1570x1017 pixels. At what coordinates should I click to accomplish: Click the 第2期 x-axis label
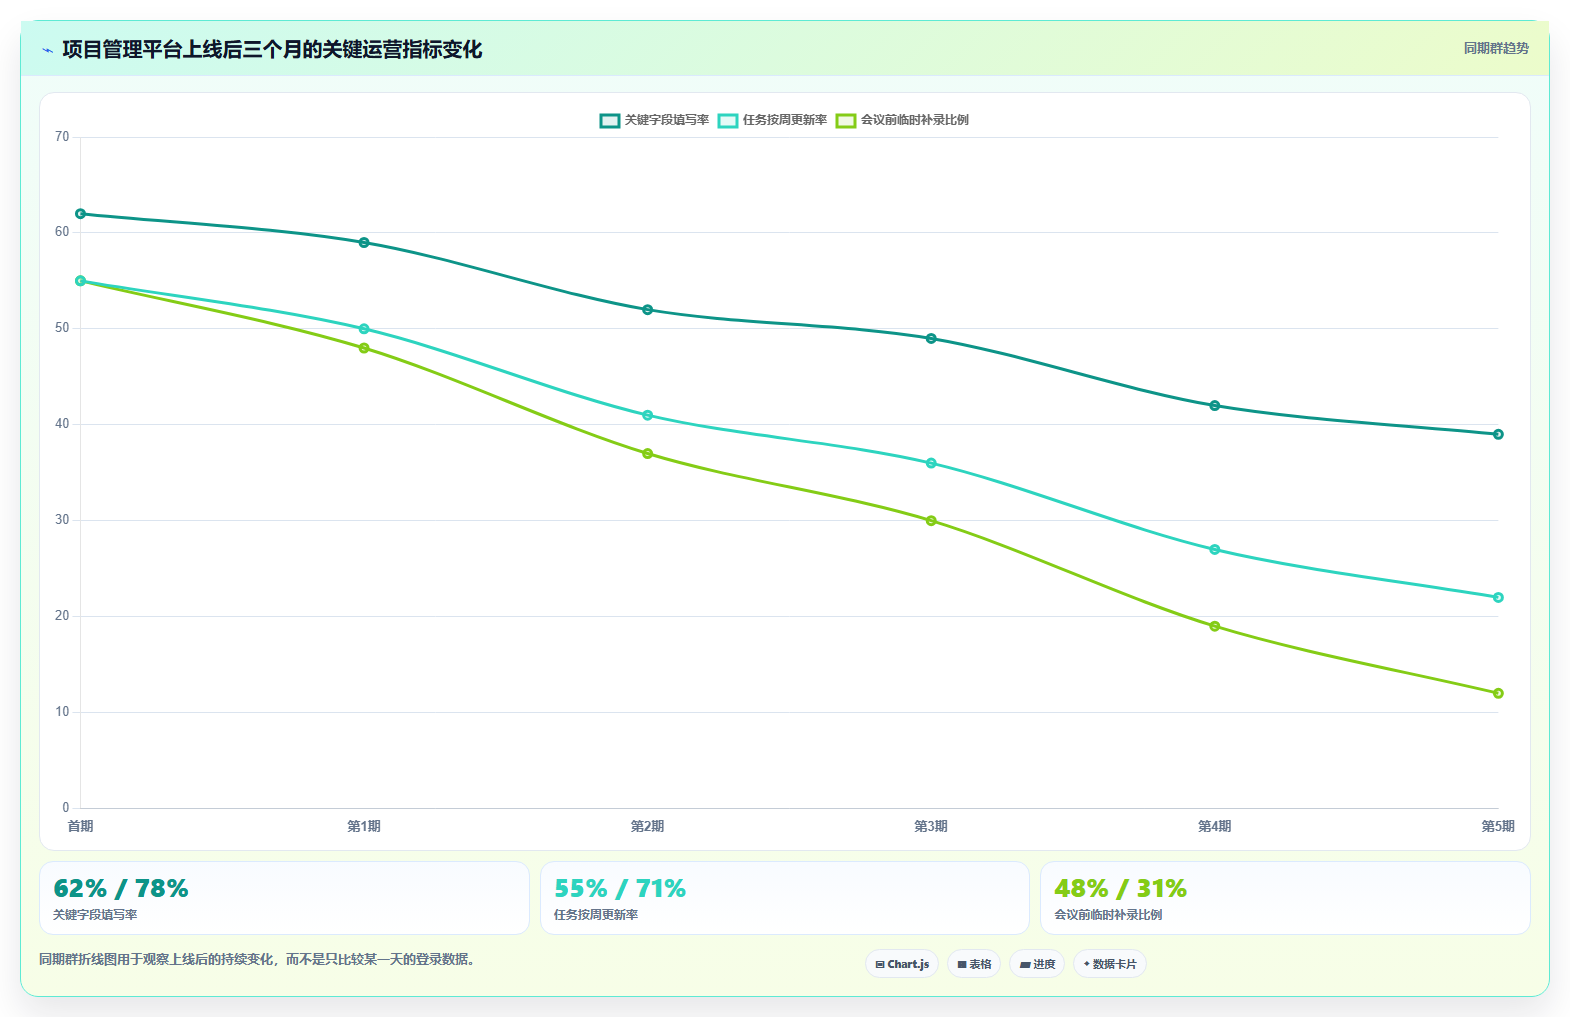[648, 826]
